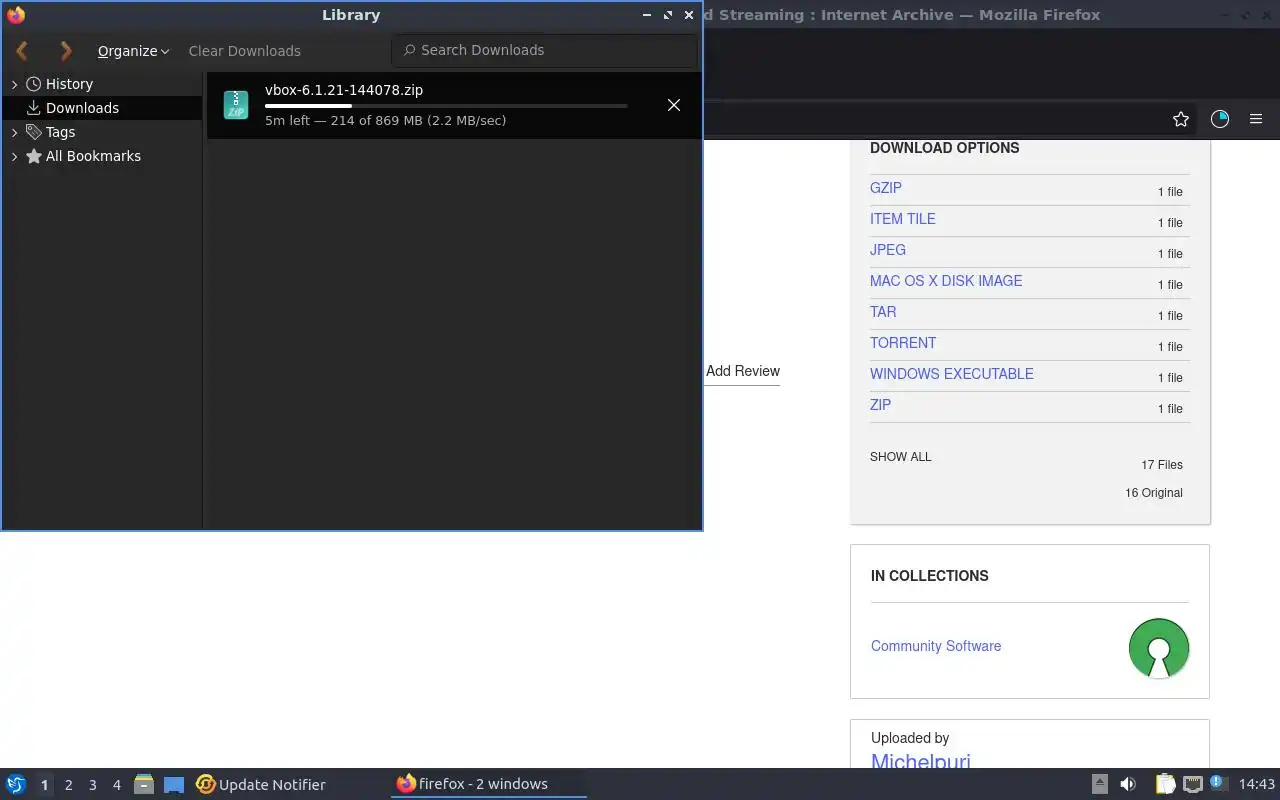Click green Community Software collection logo
Screen dimensions: 1280x800
pos(1159,648)
